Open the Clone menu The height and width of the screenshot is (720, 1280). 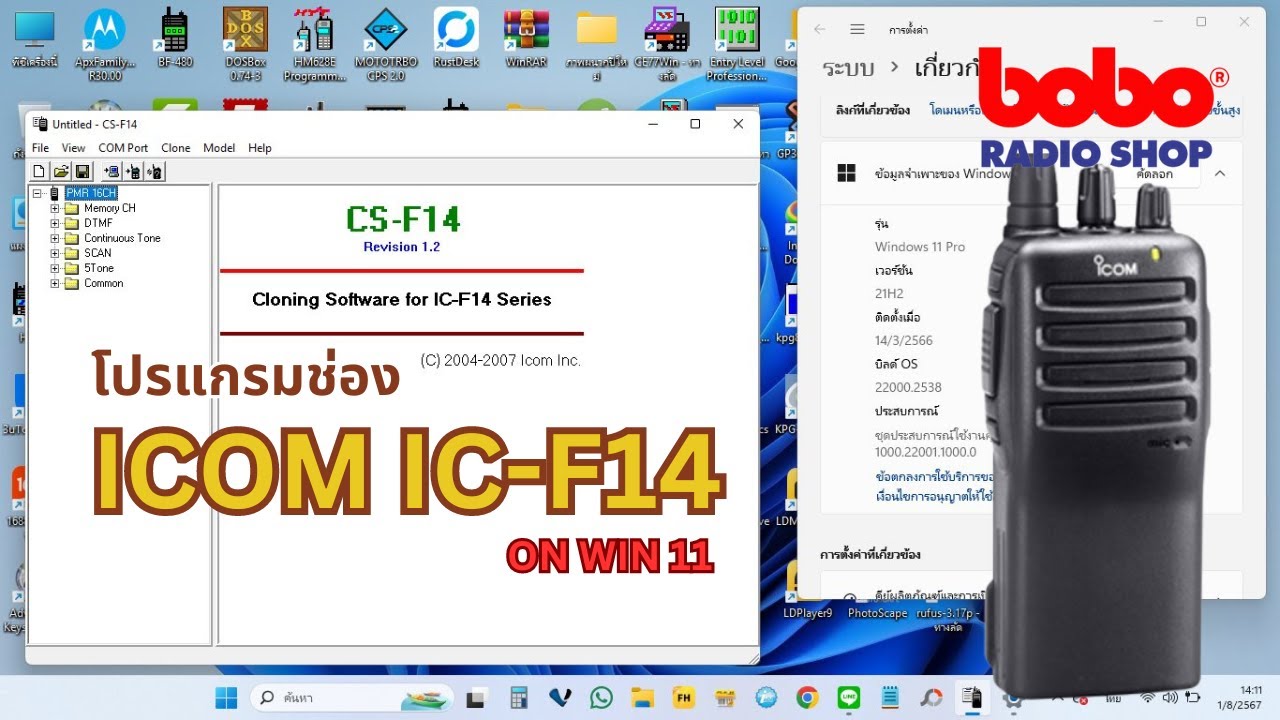coord(176,148)
